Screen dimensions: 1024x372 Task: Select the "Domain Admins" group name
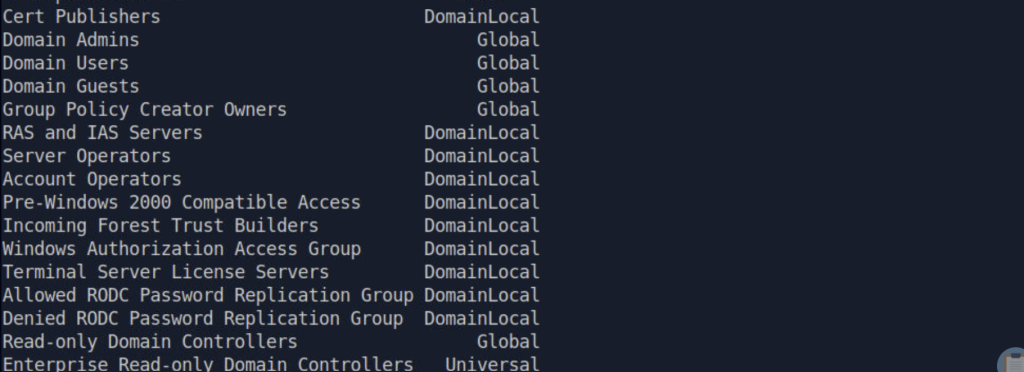[71, 40]
